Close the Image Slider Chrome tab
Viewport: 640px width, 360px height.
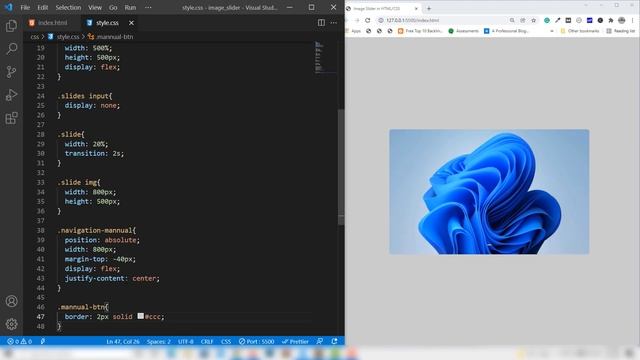click(x=416, y=8)
